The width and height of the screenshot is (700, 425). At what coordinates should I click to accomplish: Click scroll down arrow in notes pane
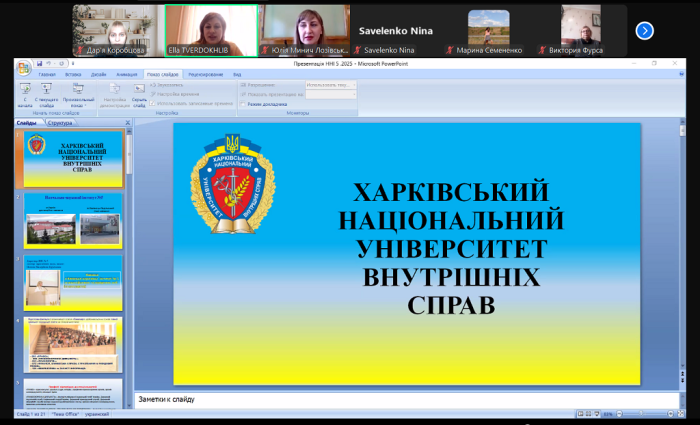tap(682, 404)
